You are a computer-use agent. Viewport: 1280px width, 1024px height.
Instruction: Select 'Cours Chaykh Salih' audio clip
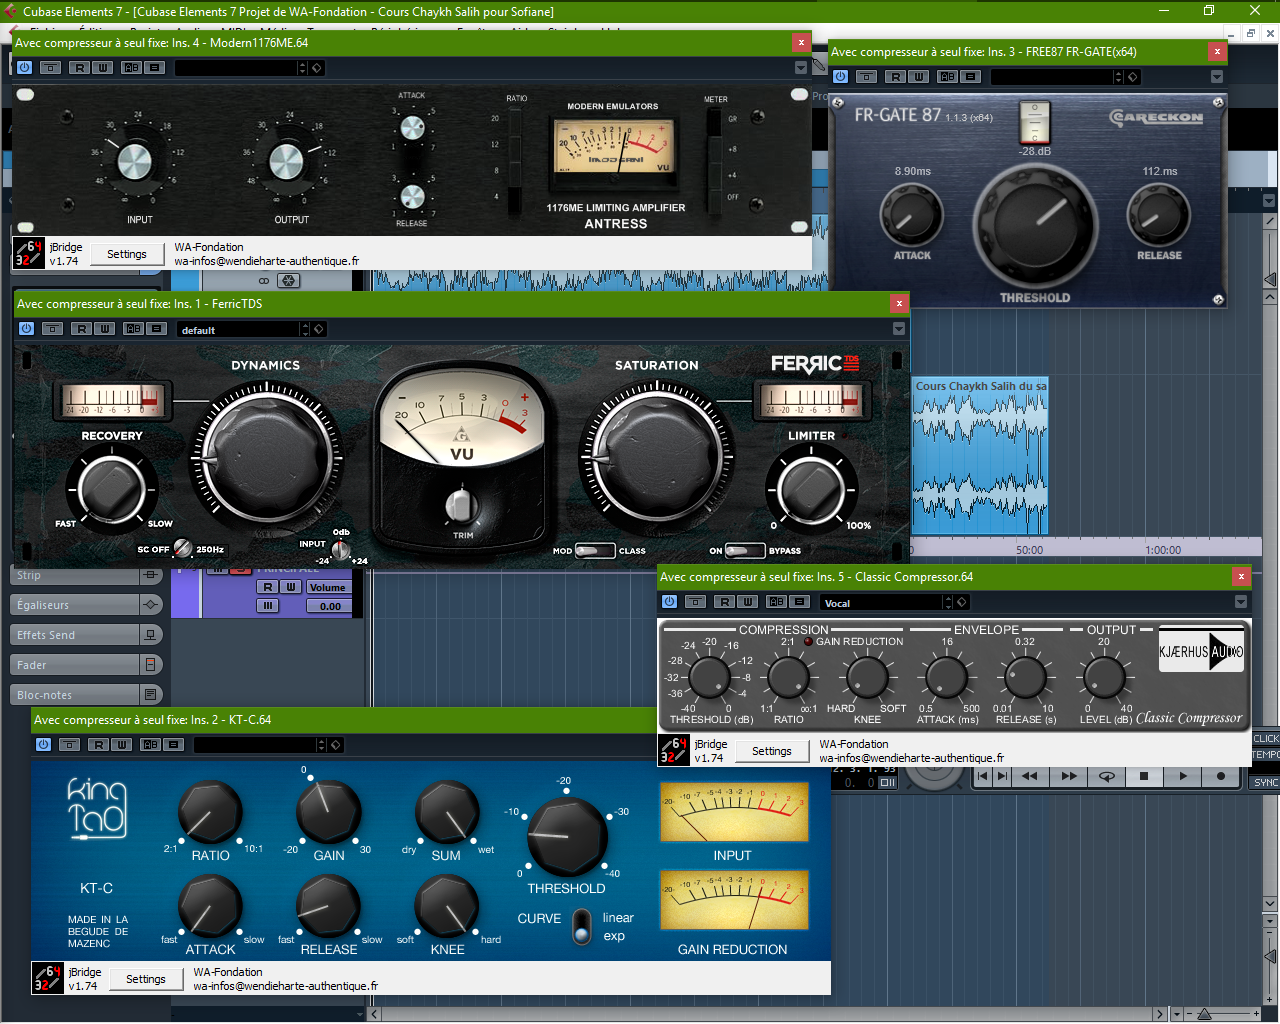click(x=980, y=455)
